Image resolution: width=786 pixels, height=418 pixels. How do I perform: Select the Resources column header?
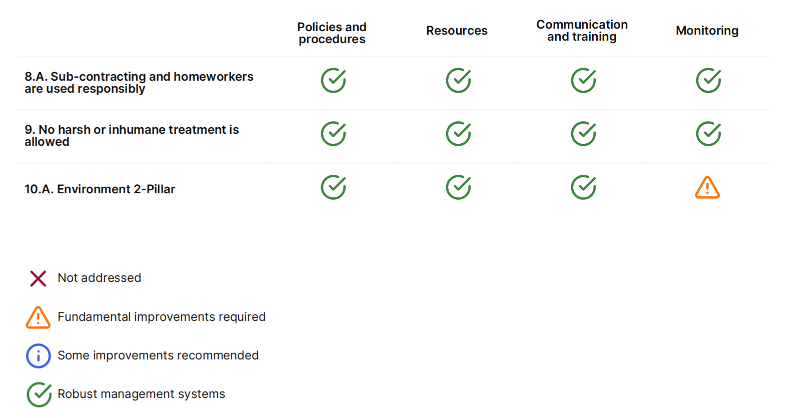pyautogui.click(x=457, y=31)
